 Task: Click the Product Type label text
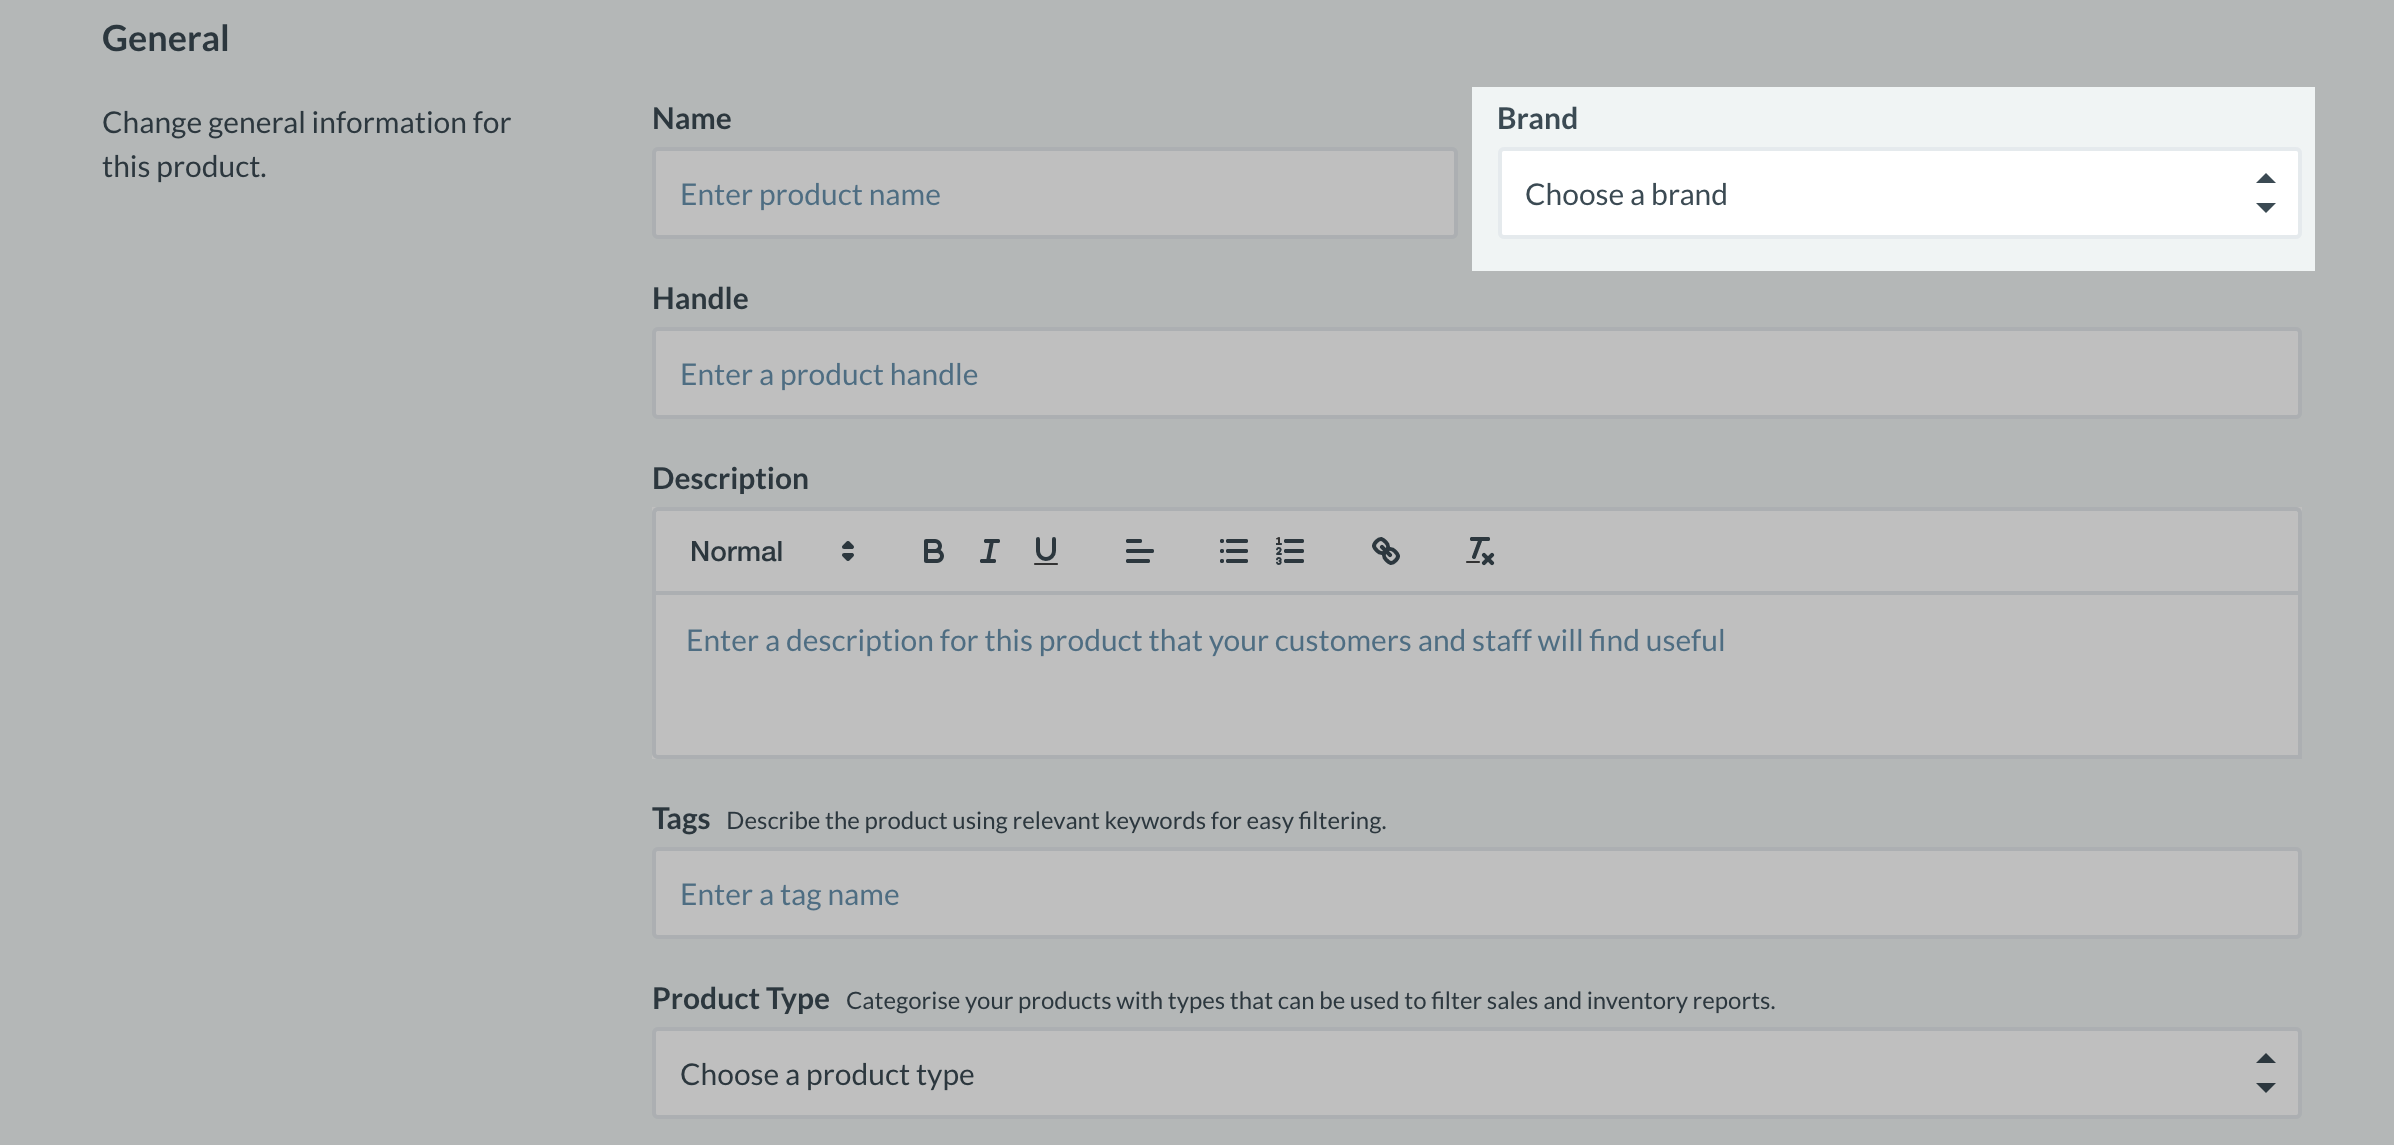pyautogui.click(x=740, y=998)
